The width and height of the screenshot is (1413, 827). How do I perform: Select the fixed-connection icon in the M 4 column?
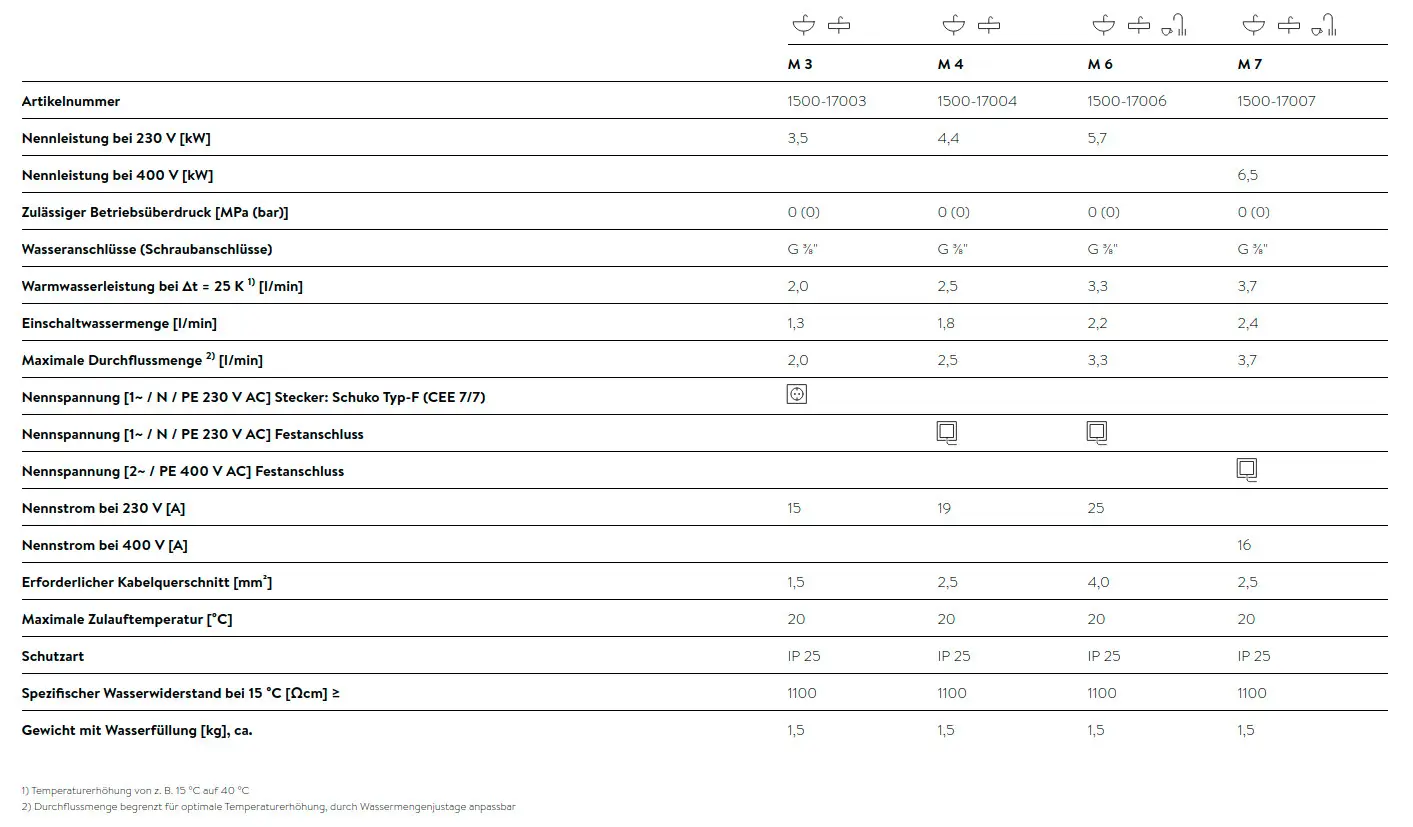pyautogui.click(x=948, y=433)
